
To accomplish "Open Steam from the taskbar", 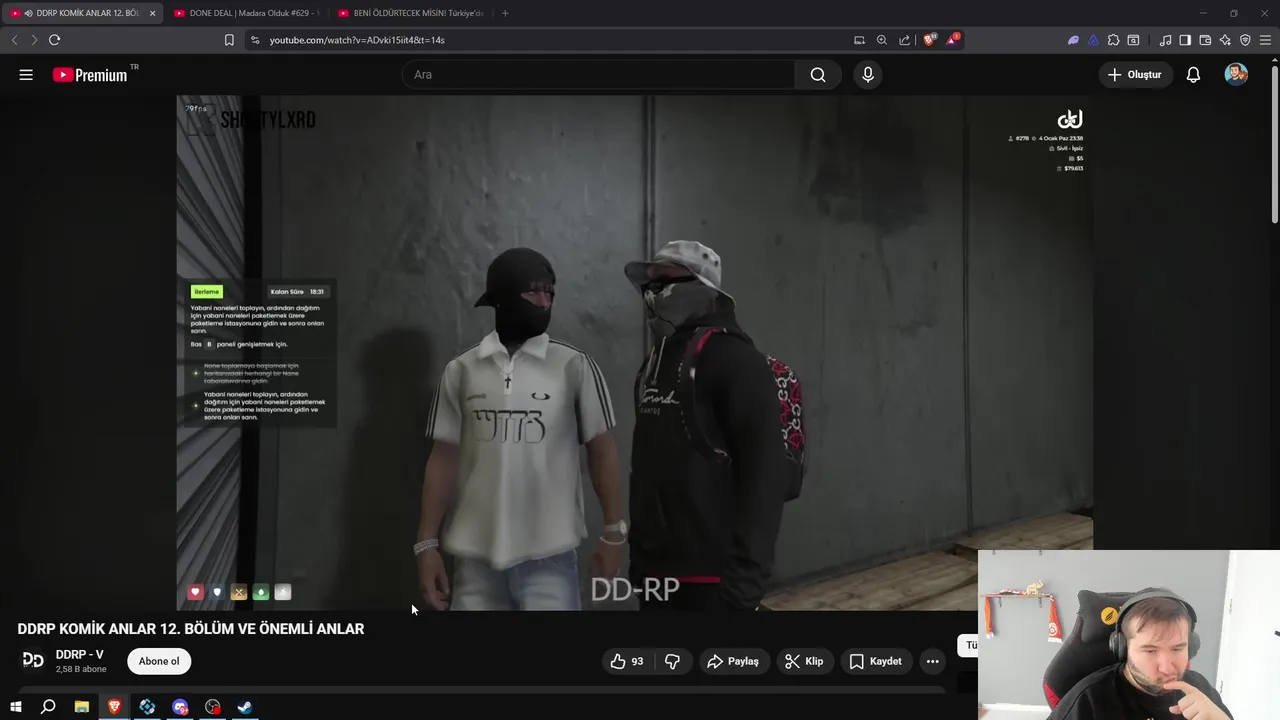I will pos(244,707).
